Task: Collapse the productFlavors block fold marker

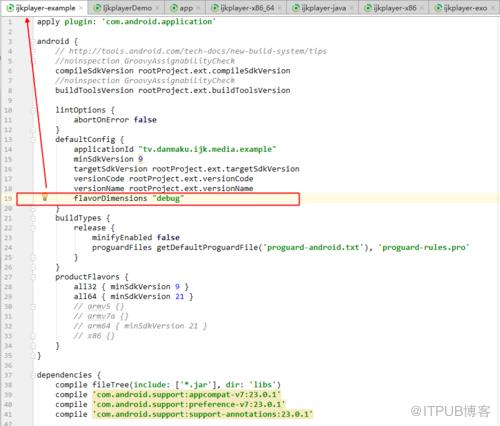Action: 34,277
